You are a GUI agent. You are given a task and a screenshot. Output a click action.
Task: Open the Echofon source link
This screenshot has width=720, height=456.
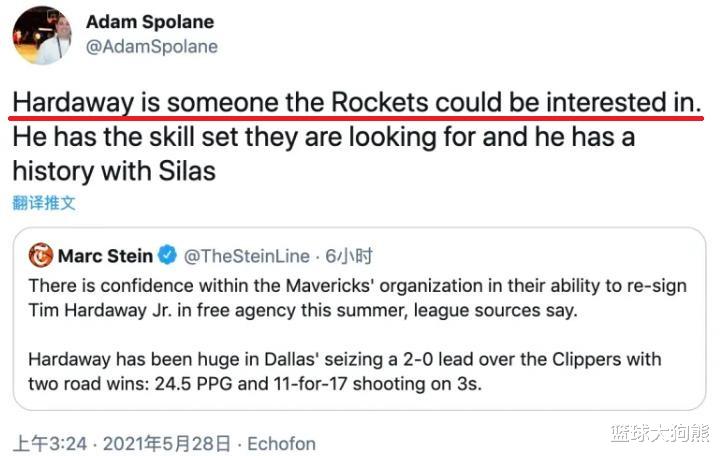coord(281,441)
